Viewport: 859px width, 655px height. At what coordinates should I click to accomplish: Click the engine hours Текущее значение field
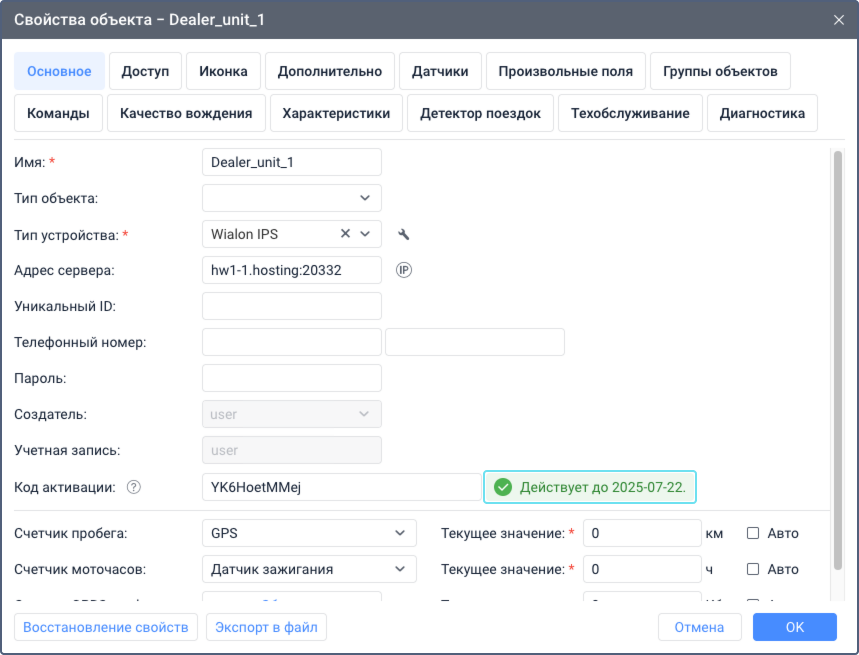click(x=642, y=569)
